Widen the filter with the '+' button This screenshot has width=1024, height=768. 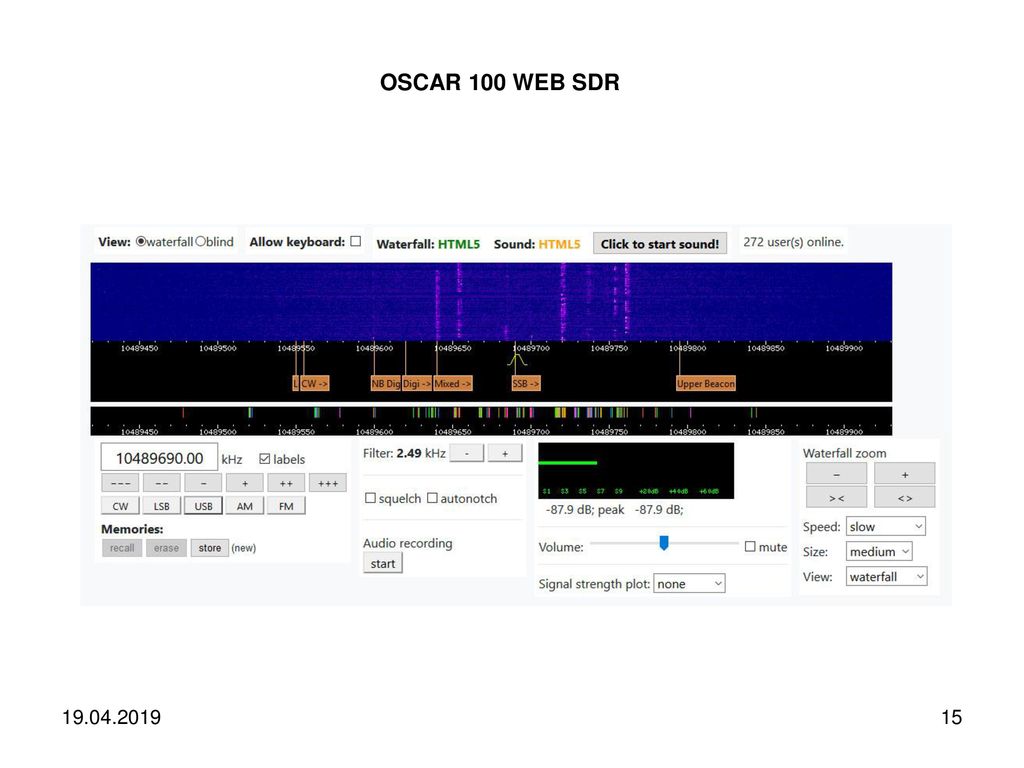coord(505,453)
